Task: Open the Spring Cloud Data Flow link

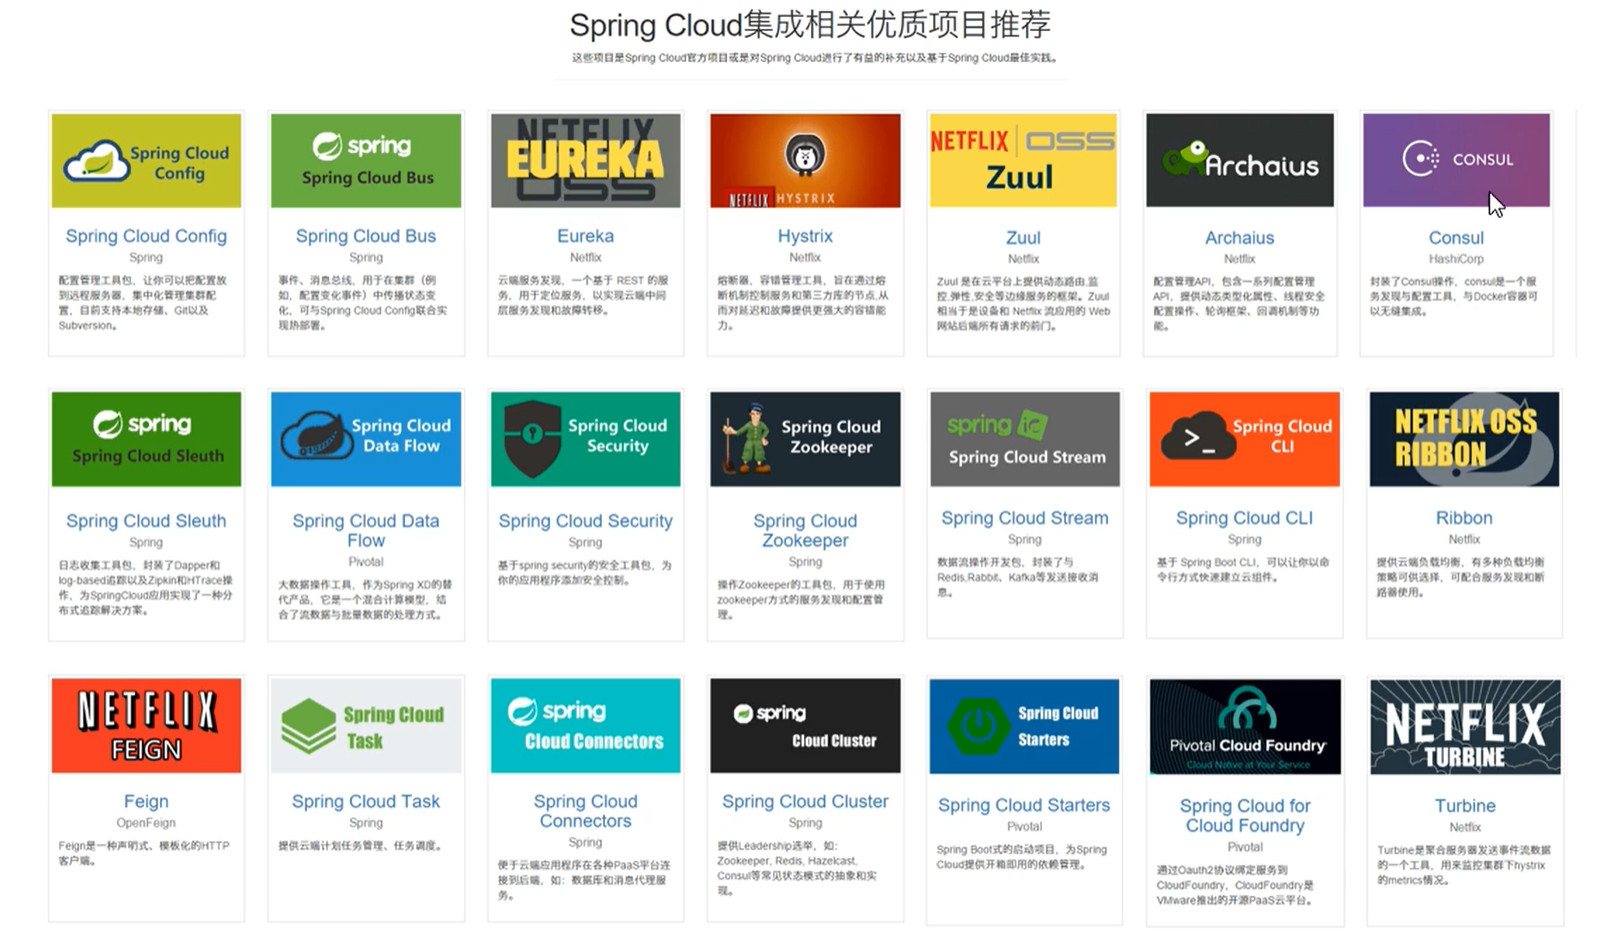Action: [x=366, y=530]
